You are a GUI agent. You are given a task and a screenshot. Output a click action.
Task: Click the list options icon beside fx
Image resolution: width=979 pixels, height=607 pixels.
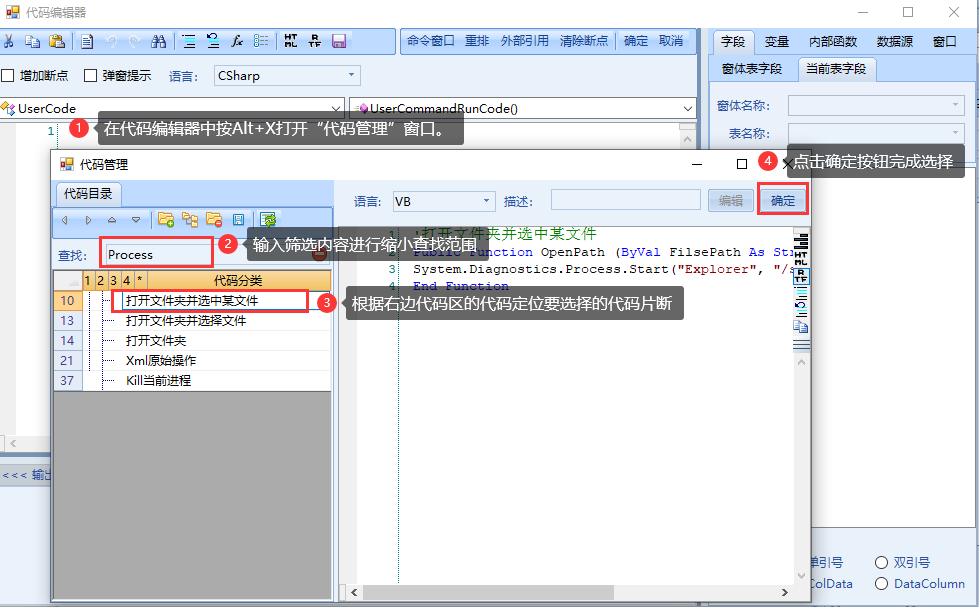pyautogui.click(x=261, y=41)
